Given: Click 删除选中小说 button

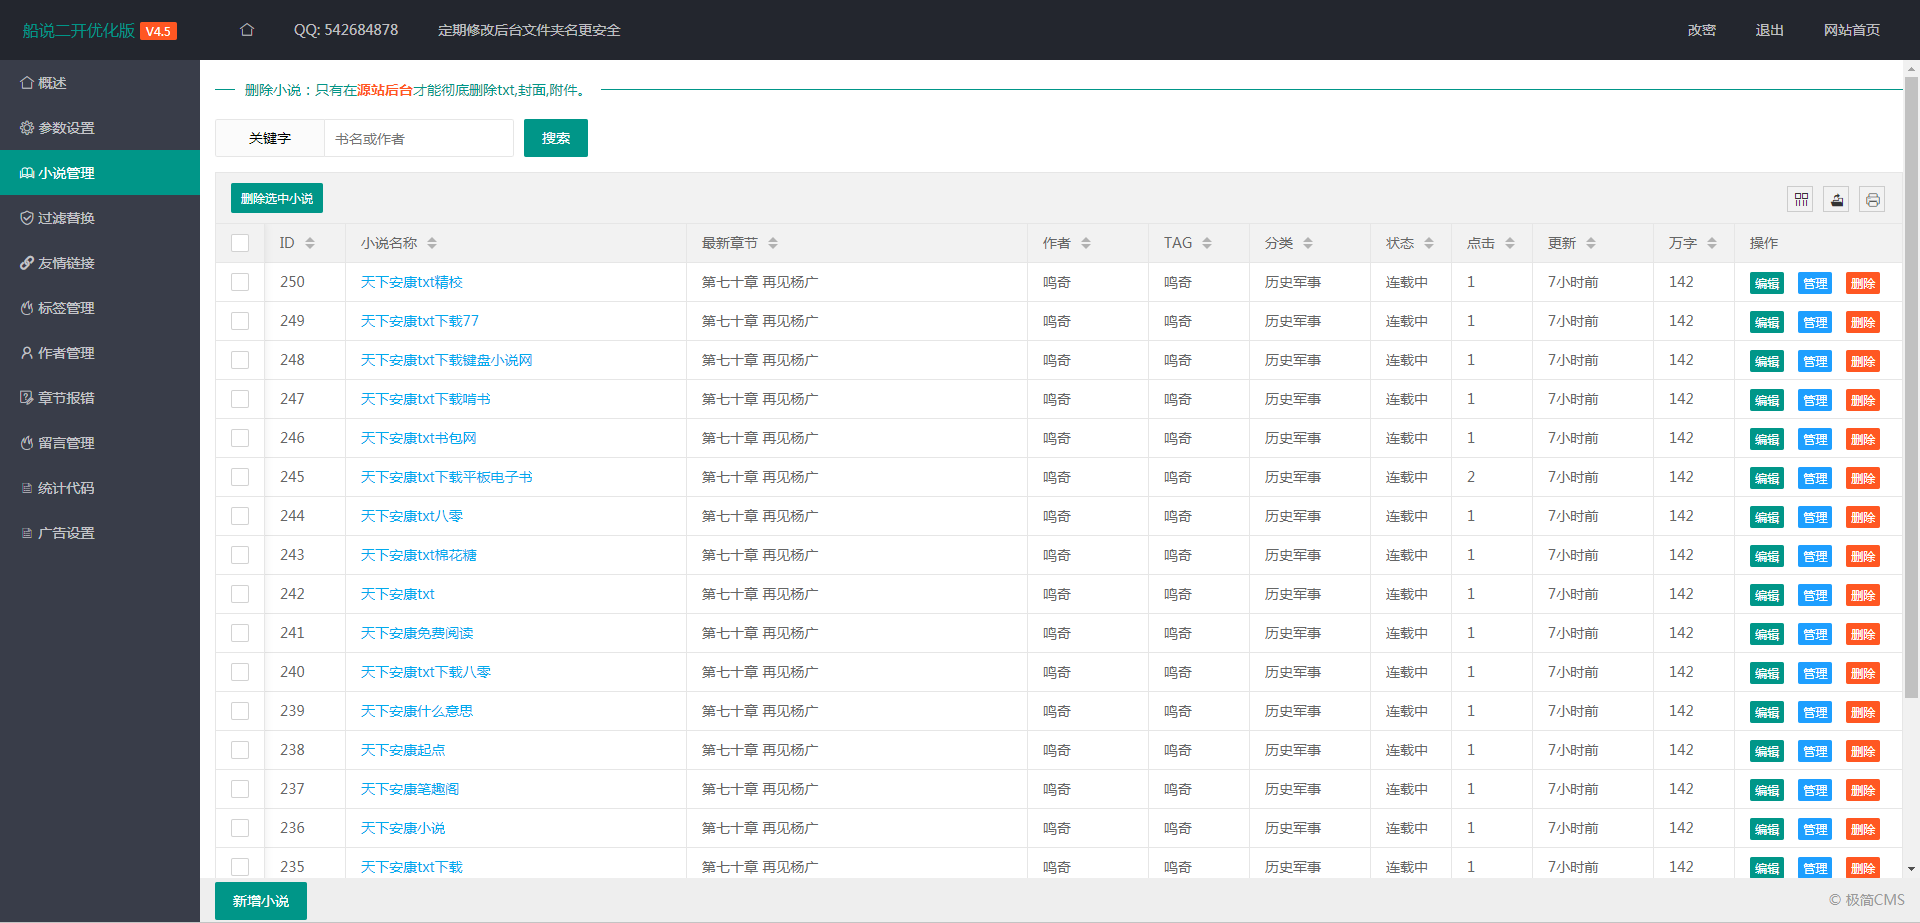Looking at the screenshot, I should click(x=277, y=198).
